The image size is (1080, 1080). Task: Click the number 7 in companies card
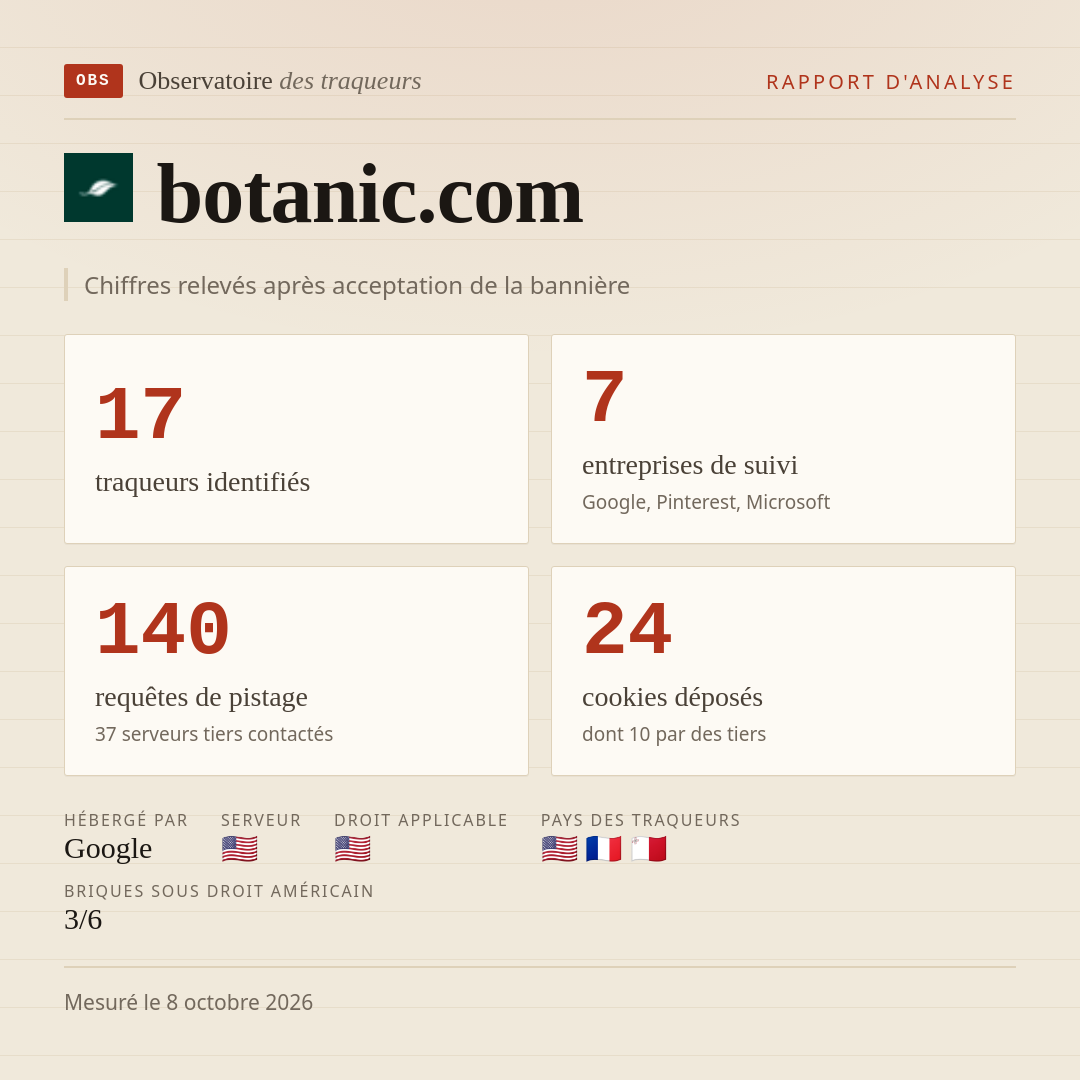[x=604, y=397]
